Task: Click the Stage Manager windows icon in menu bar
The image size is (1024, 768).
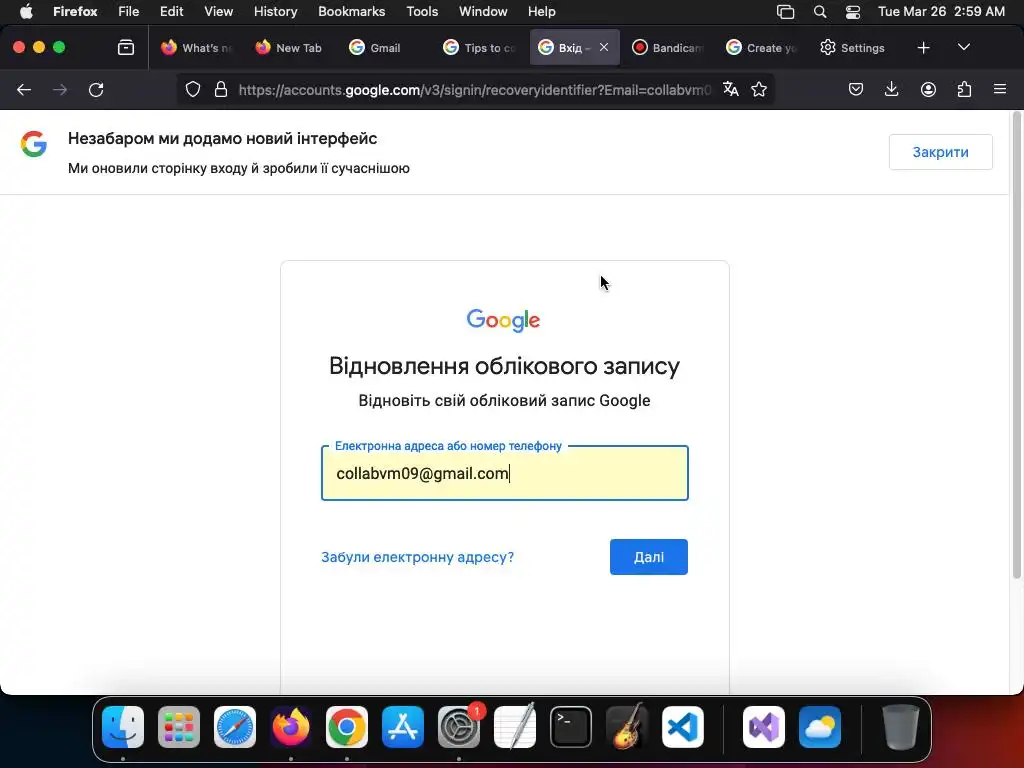Action: click(786, 11)
